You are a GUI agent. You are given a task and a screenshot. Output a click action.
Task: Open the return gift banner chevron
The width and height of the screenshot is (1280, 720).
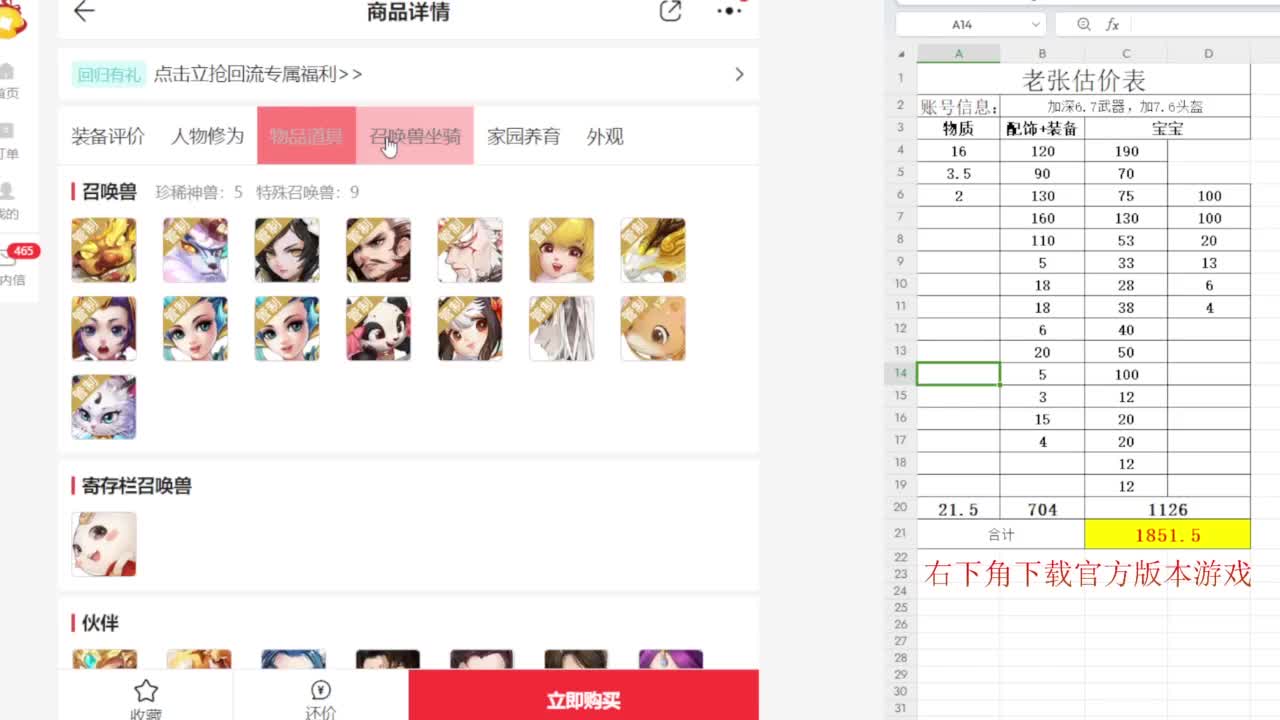[739, 74]
